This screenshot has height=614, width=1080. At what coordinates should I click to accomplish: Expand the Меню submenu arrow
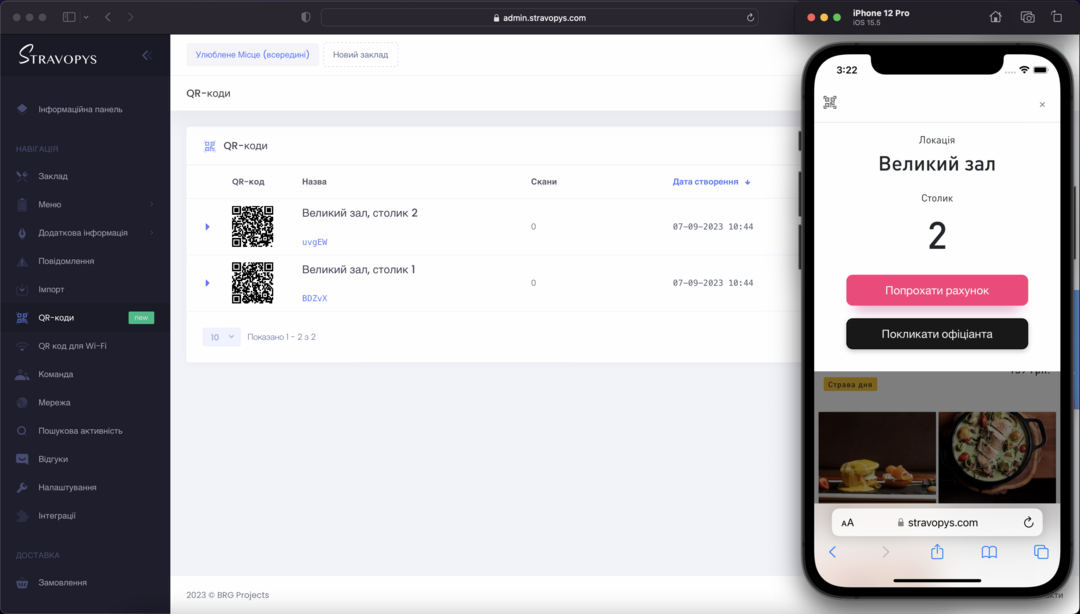pyautogui.click(x=152, y=205)
